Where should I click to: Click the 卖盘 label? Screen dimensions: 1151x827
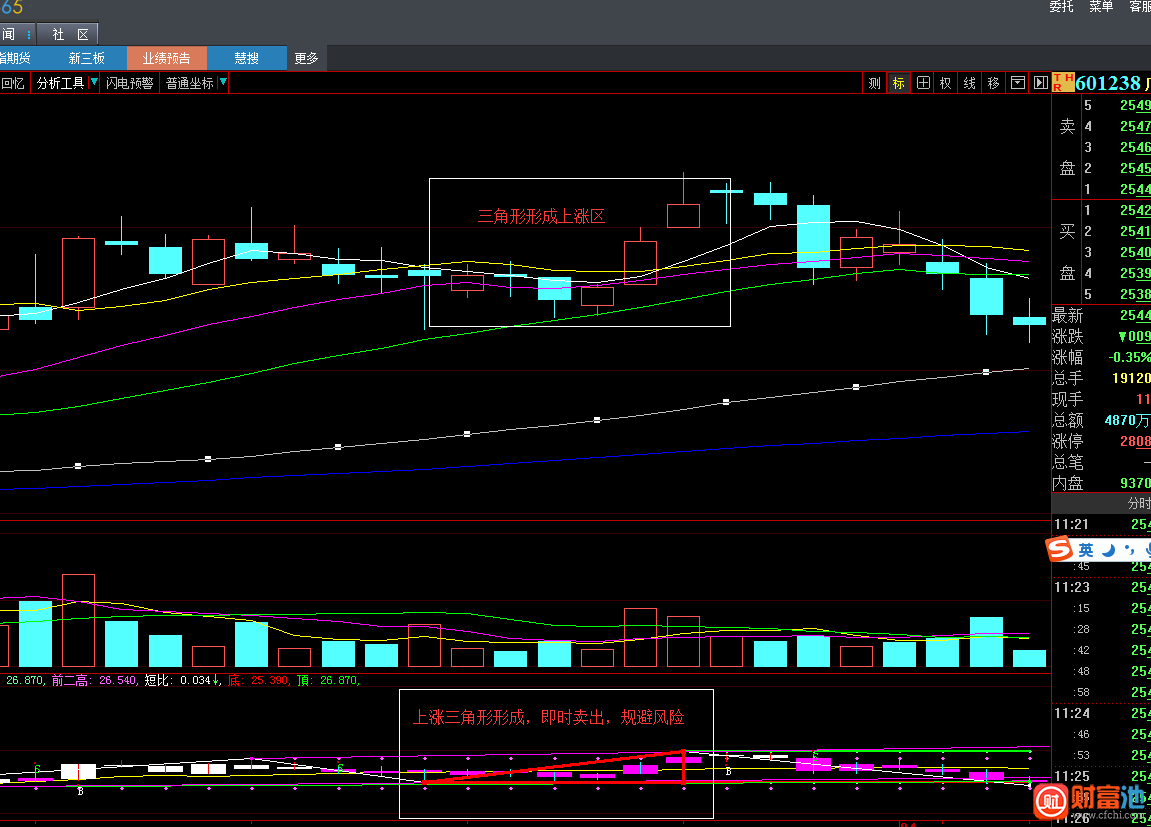point(1067,147)
